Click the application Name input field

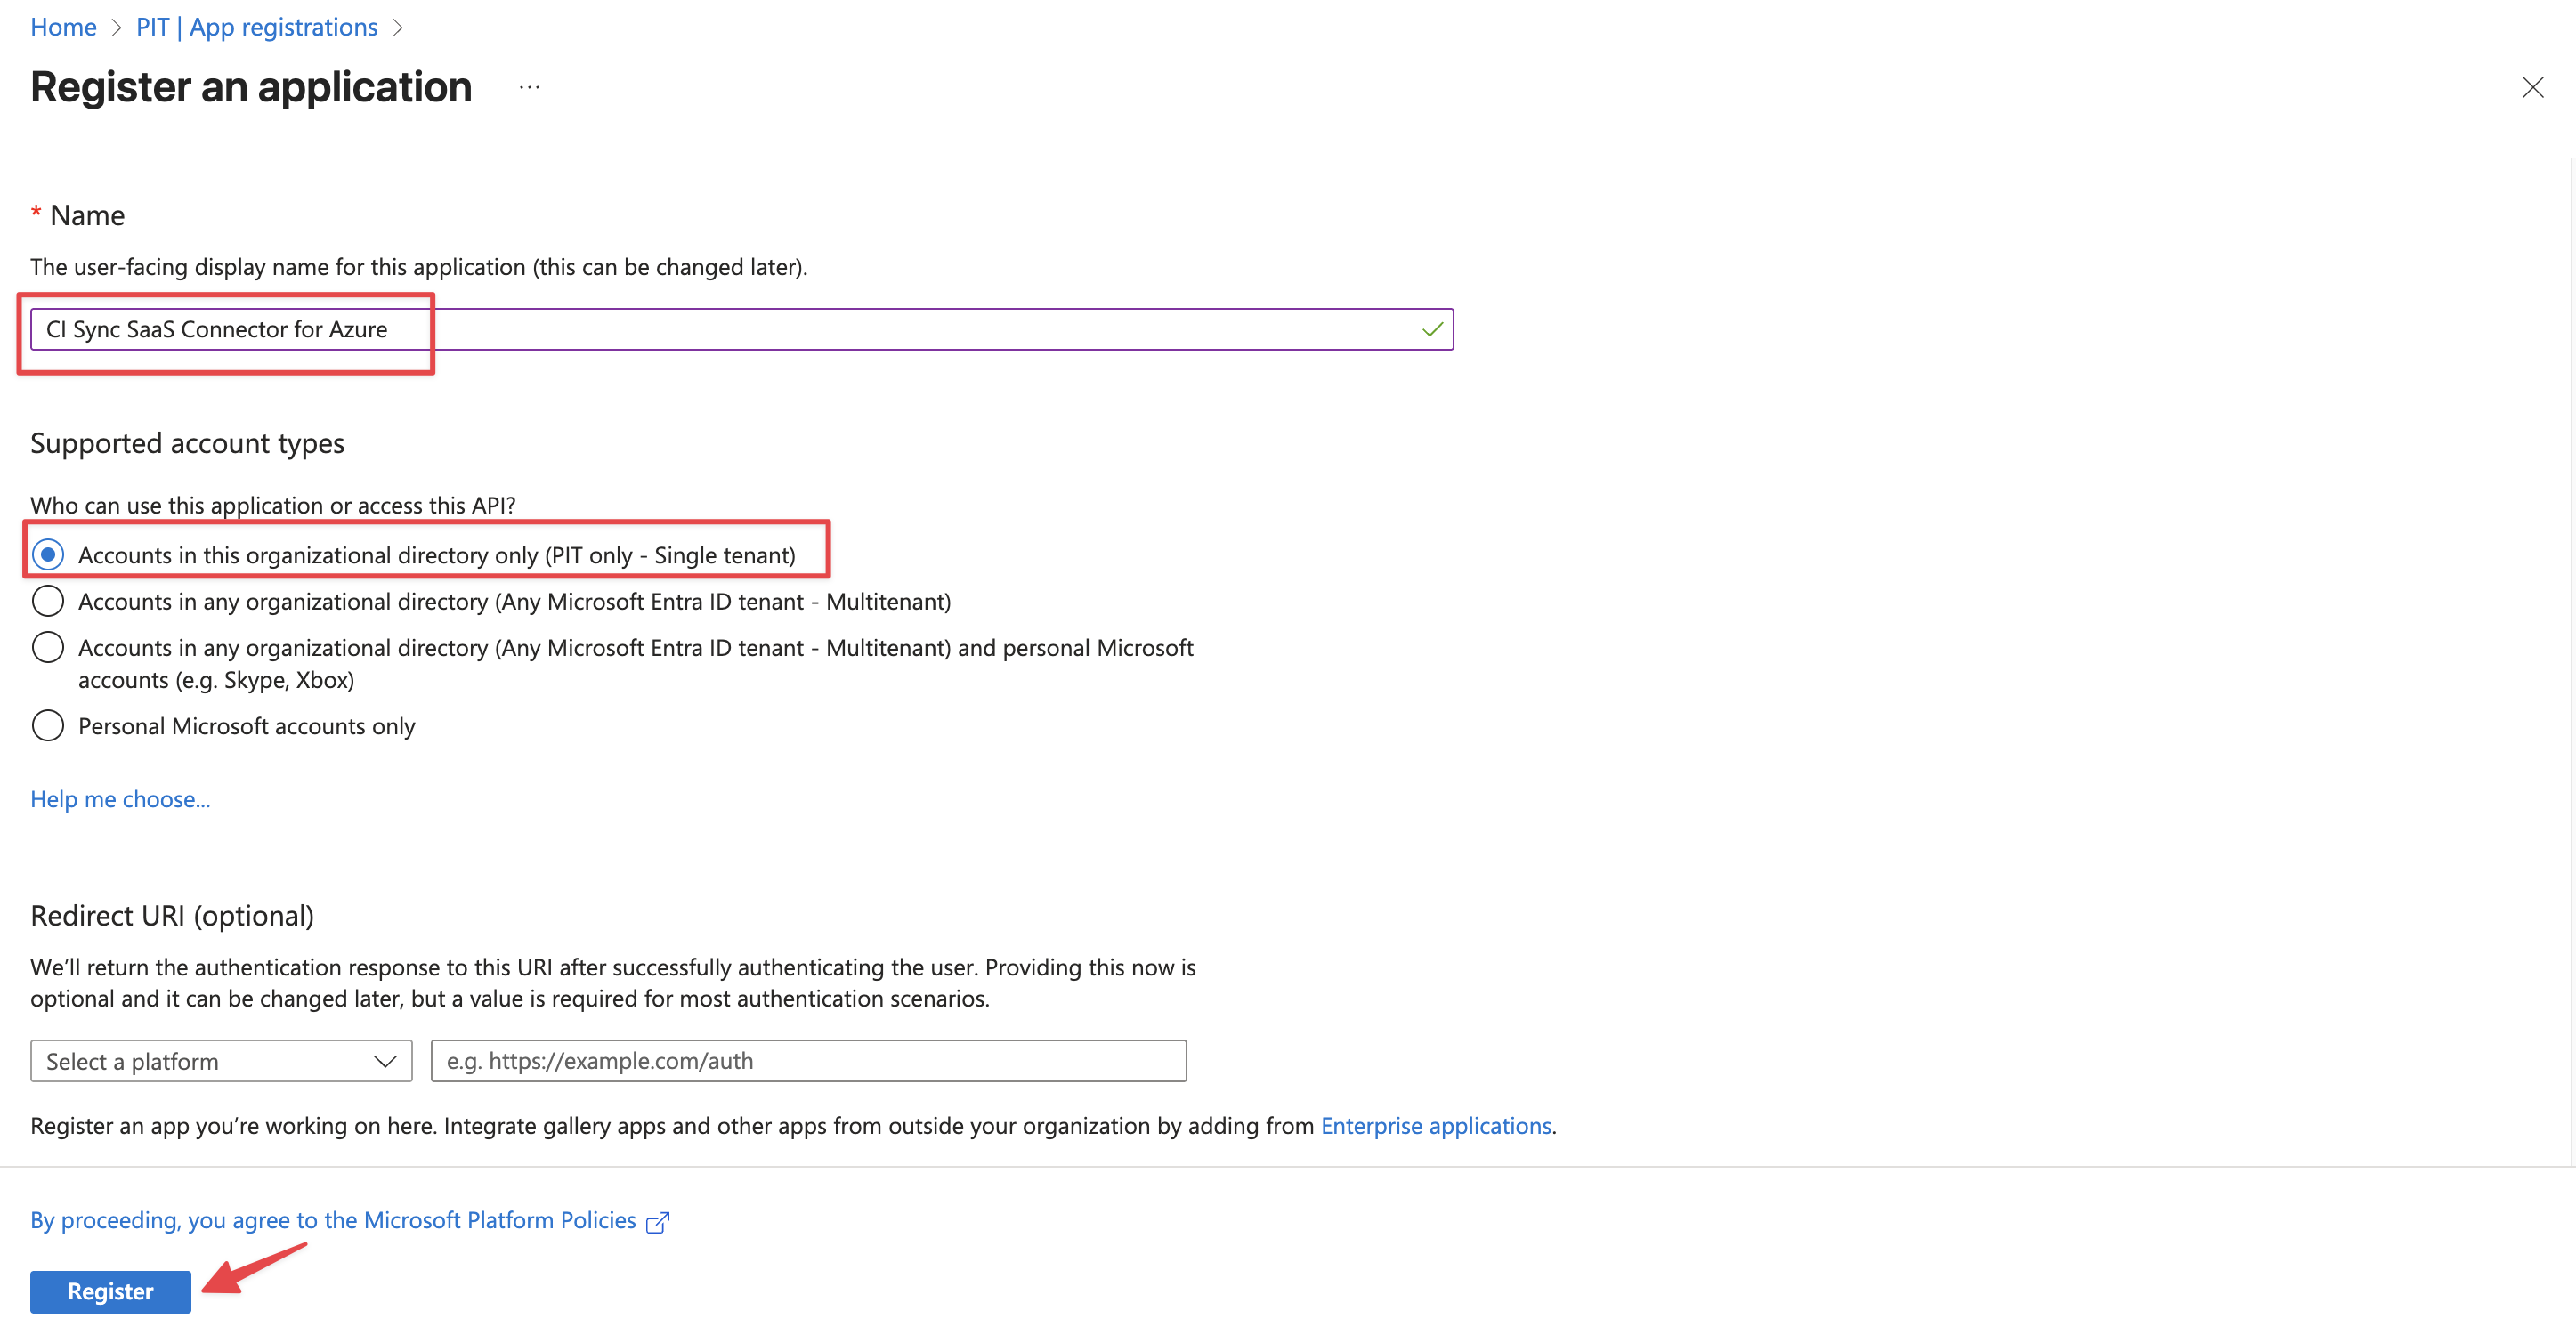click(x=741, y=329)
